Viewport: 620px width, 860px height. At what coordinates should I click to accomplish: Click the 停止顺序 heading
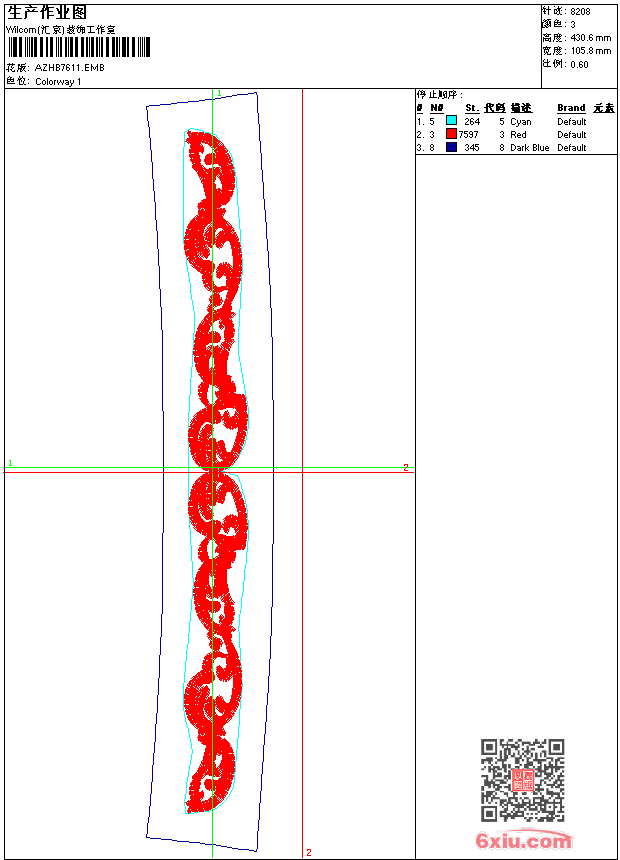click(439, 95)
